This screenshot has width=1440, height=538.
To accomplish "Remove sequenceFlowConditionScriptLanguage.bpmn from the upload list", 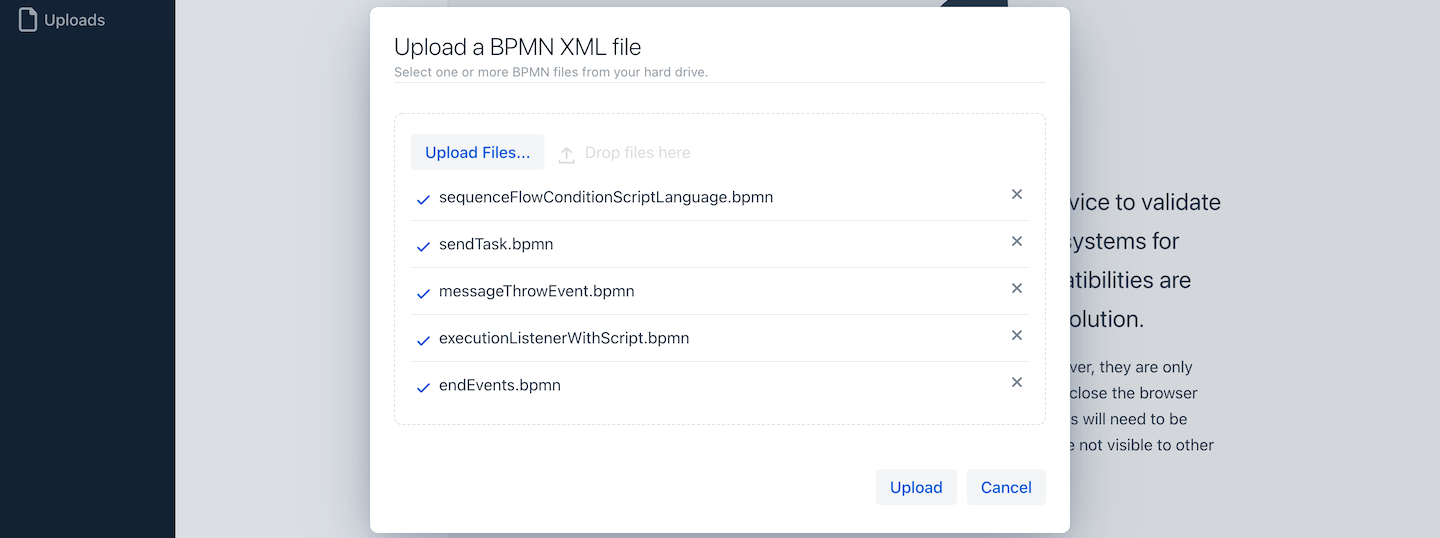I will (1016, 195).
